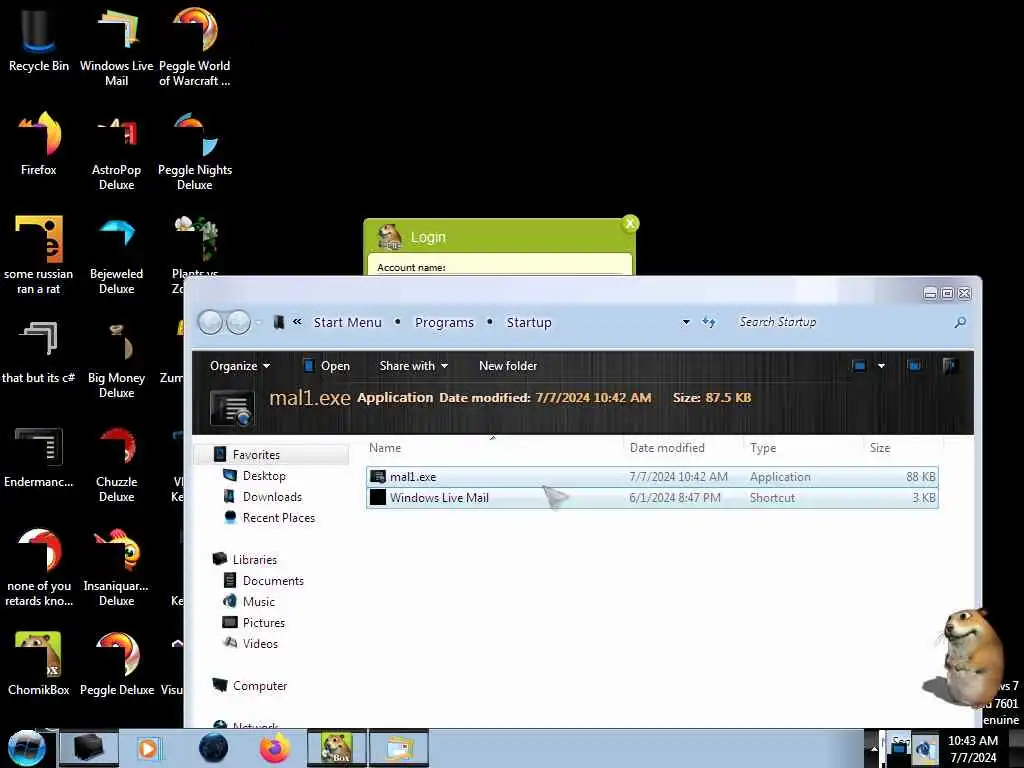
Task: Toggle the preview pane button
Action: pyautogui.click(x=914, y=365)
